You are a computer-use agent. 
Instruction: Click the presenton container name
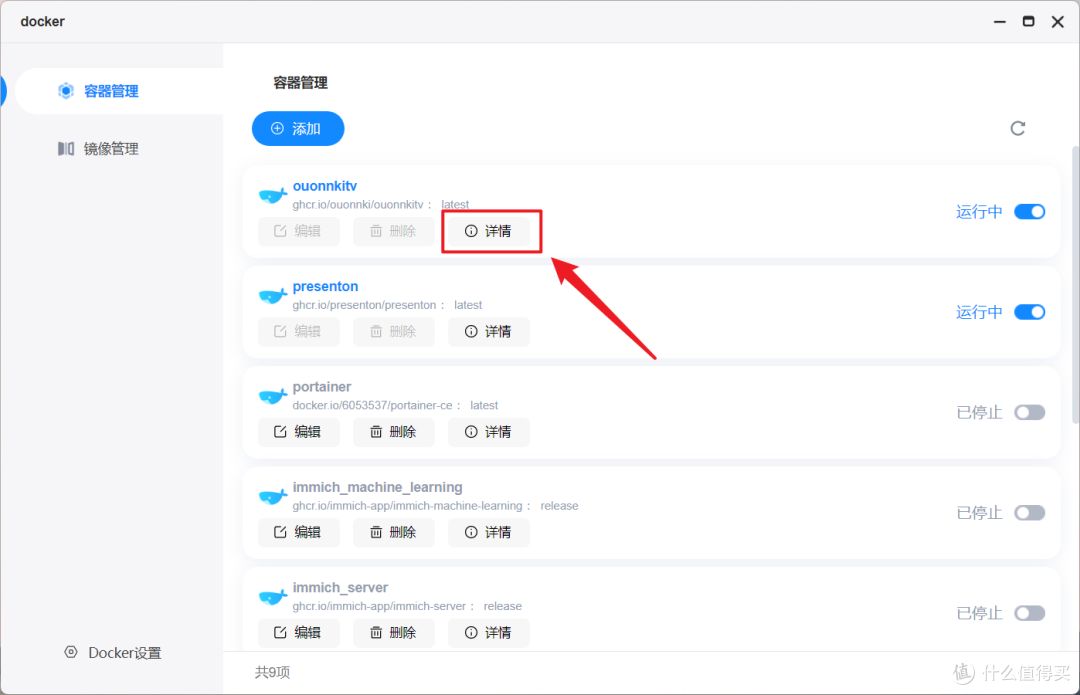point(325,287)
